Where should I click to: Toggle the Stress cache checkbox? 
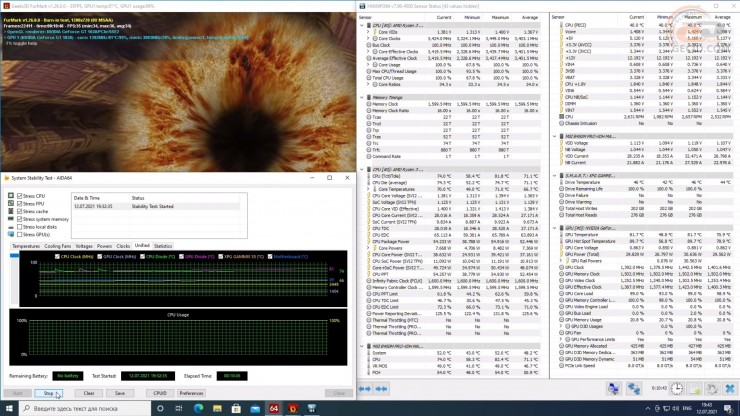[19, 211]
